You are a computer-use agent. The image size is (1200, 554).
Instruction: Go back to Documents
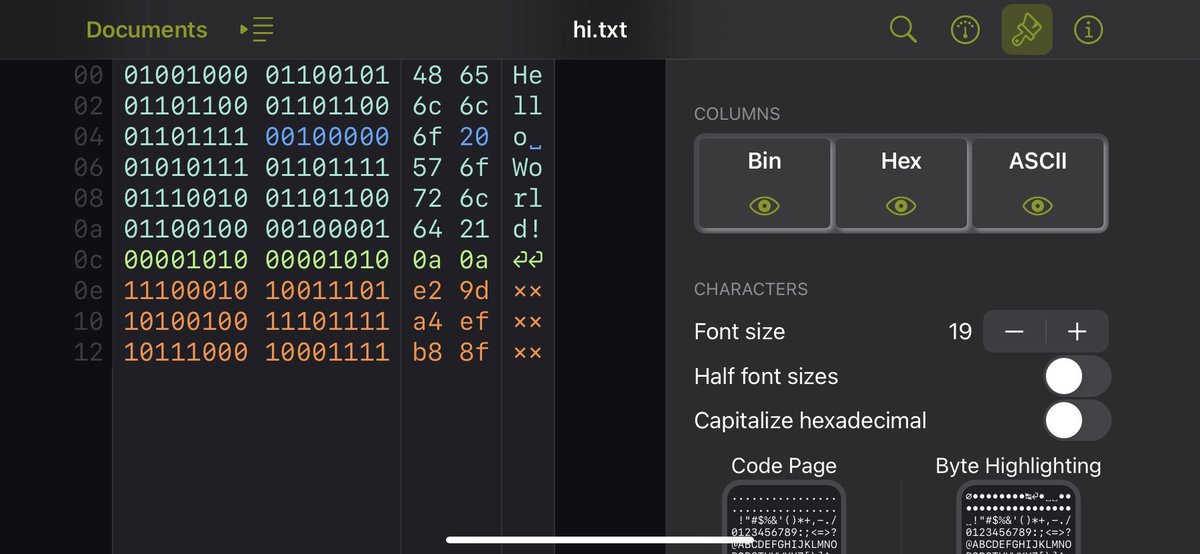[x=147, y=30]
